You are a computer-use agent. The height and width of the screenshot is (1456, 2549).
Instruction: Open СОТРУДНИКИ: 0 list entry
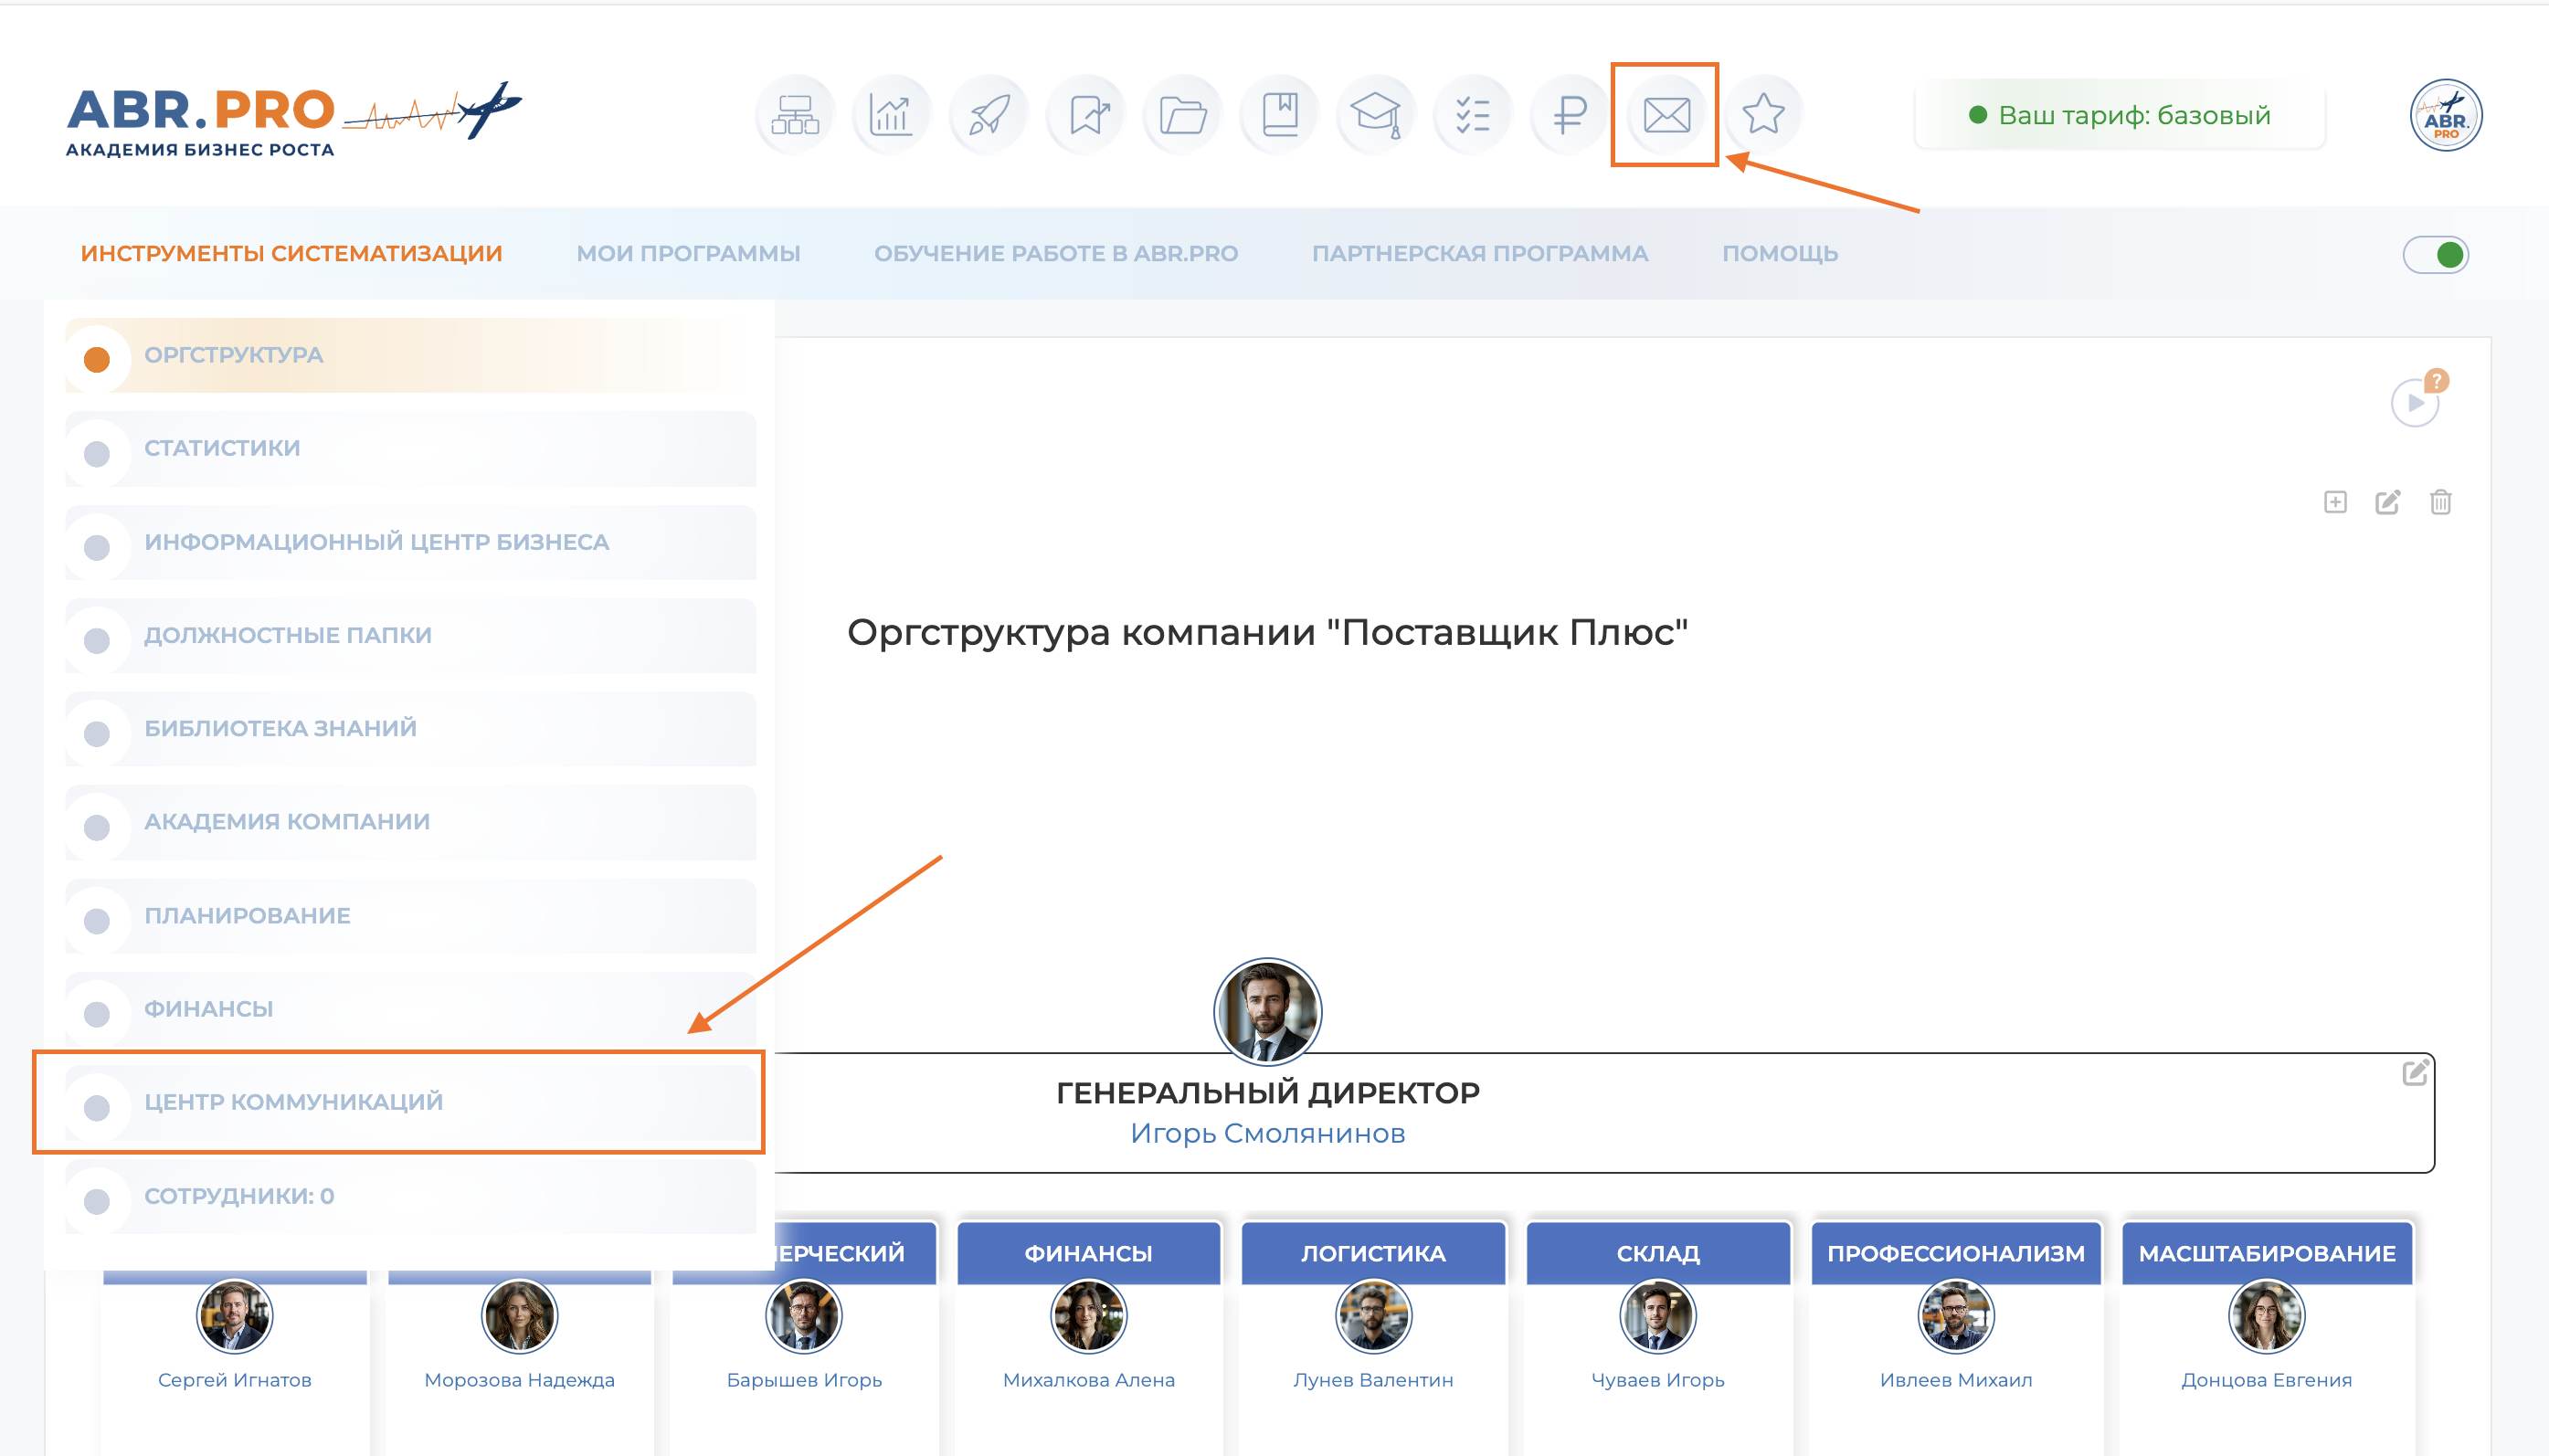tap(240, 1196)
